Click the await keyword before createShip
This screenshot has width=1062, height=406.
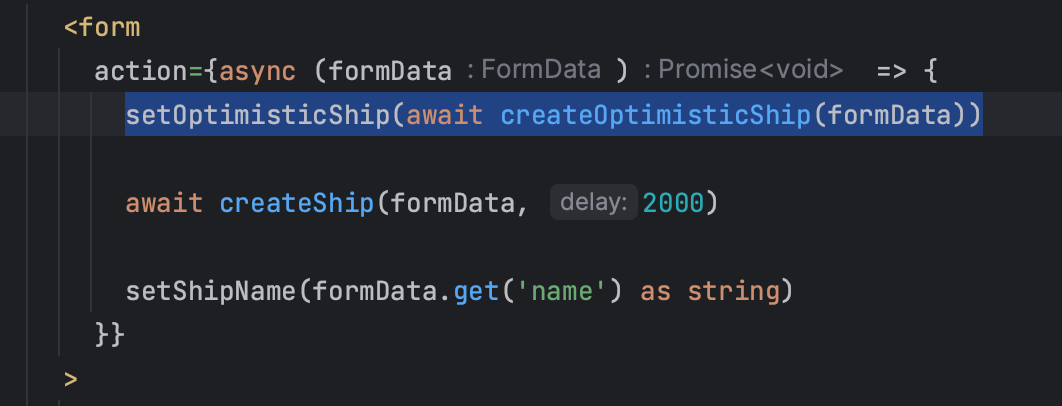pos(164,203)
